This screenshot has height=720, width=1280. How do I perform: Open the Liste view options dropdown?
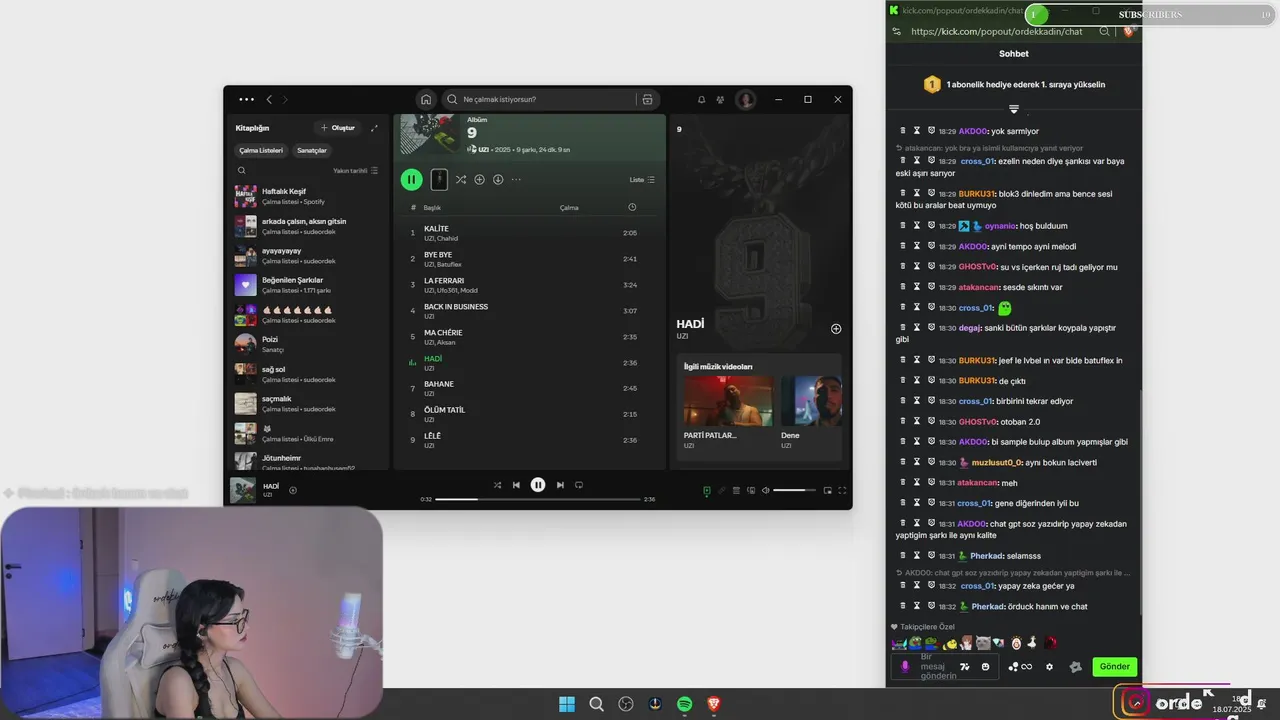pyautogui.click(x=642, y=180)
